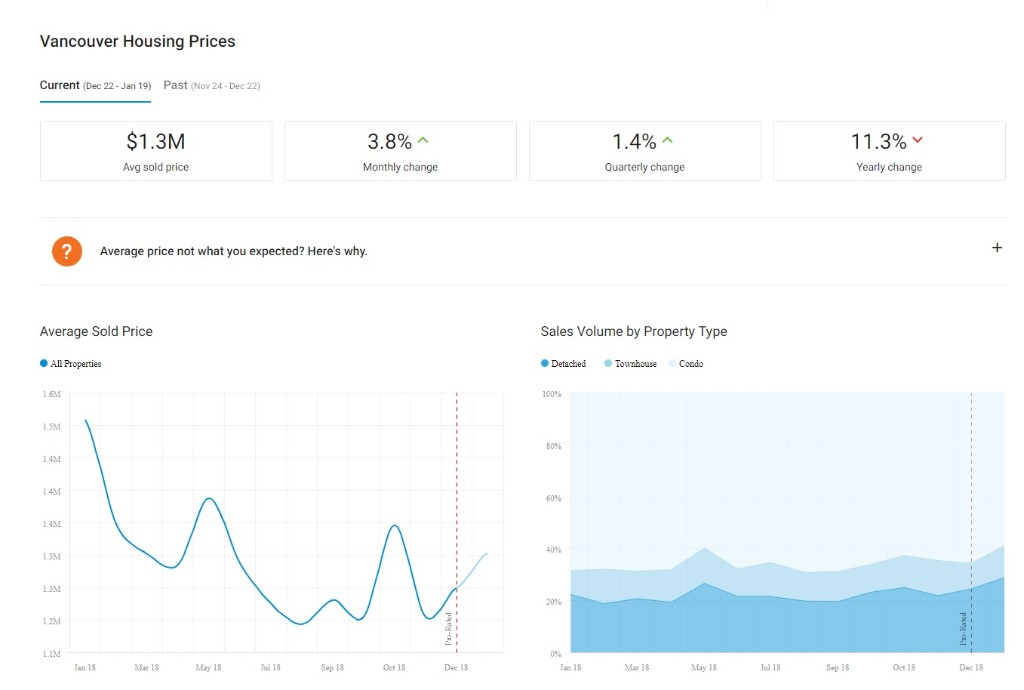Toggle the Detached legend series
Screen dimensions: 1024x690
tap(564, 364)
